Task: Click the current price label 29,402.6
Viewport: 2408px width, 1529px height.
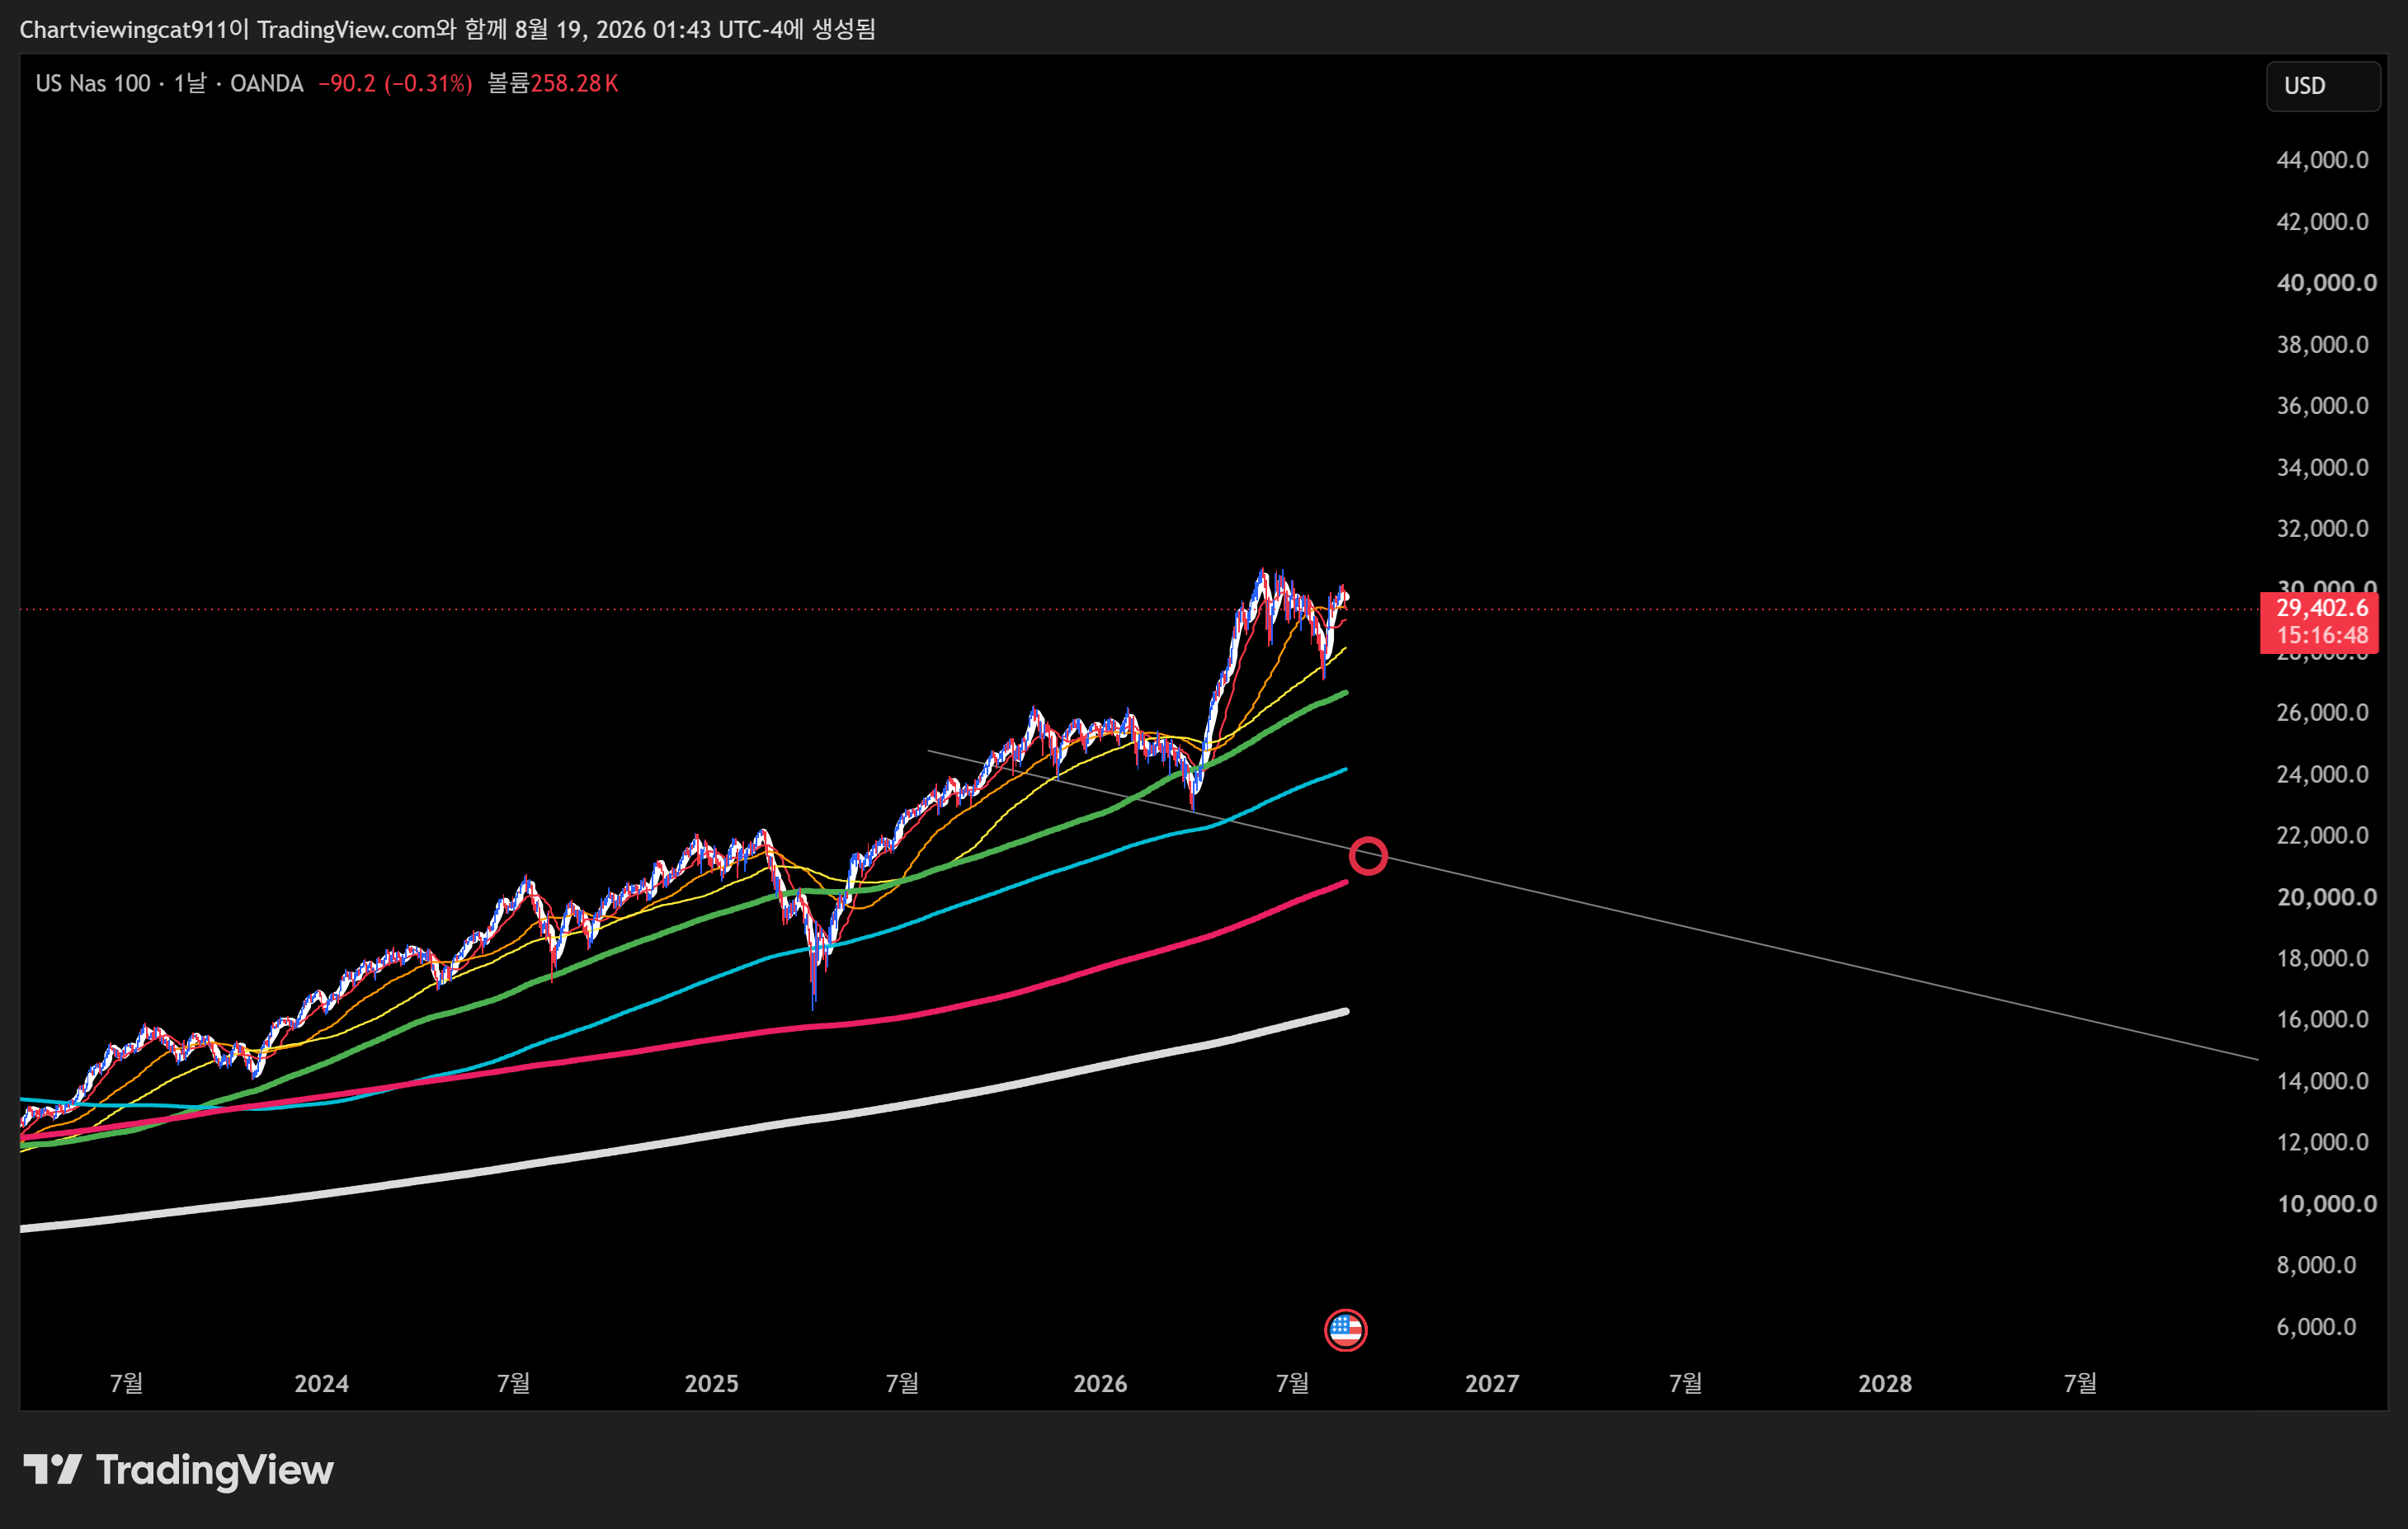Action: pyautogui.click(x=2322, y=608)
